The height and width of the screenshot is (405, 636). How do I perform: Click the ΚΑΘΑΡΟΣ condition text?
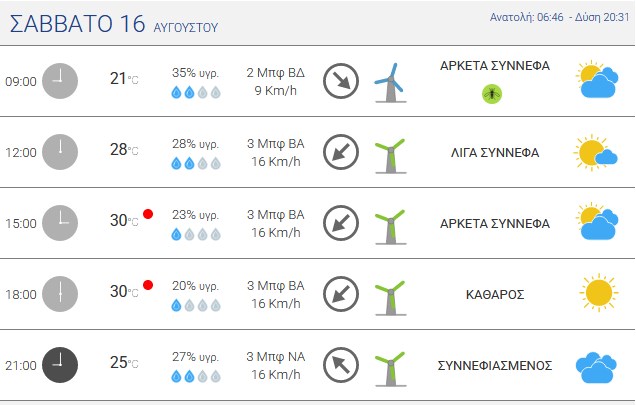point(494,295)
